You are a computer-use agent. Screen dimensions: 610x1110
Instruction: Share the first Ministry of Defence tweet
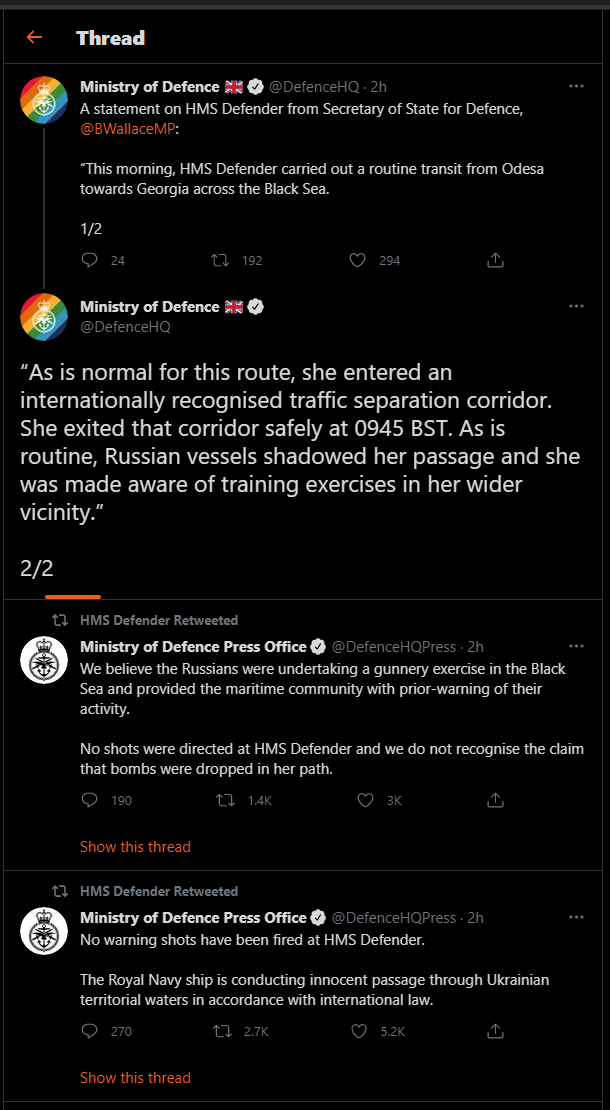pyautogui.click(x=496, y=260)
